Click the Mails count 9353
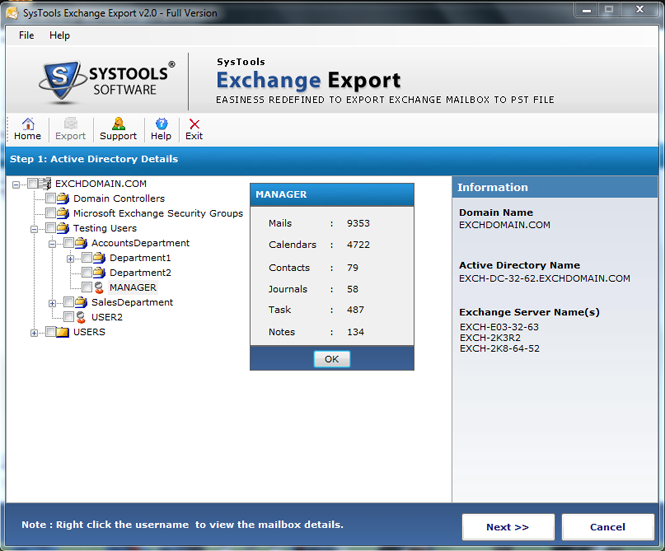 [x=358, y=223]
